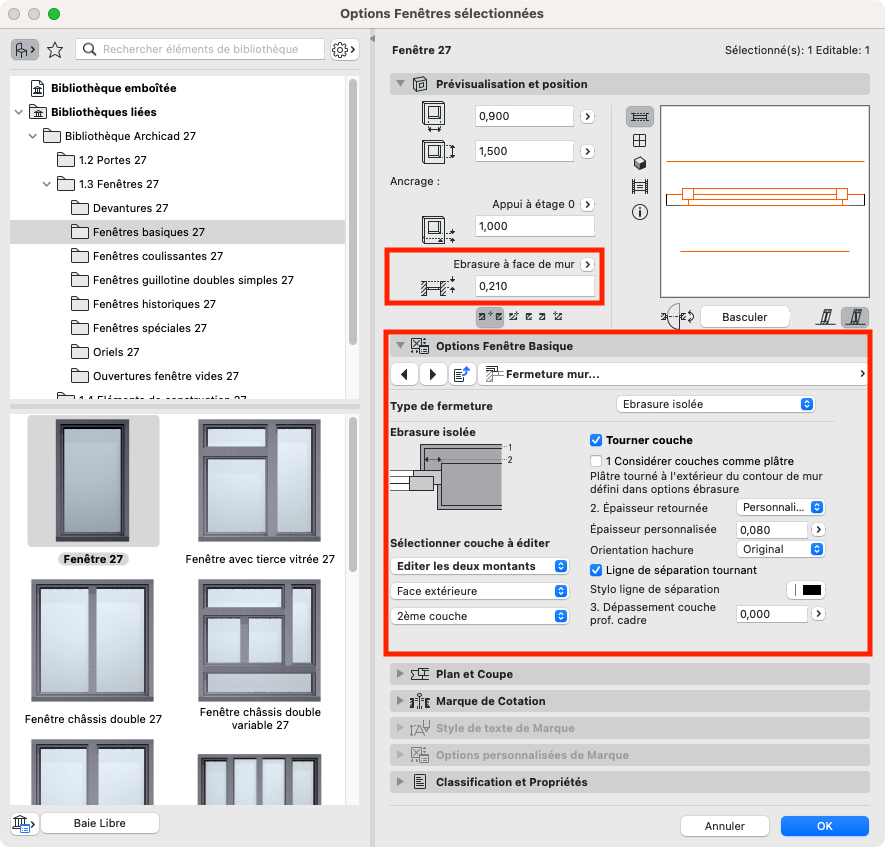Open the Orientation hachure dropdown
This screenshot has width=885, height=847.
coord(780,549)
